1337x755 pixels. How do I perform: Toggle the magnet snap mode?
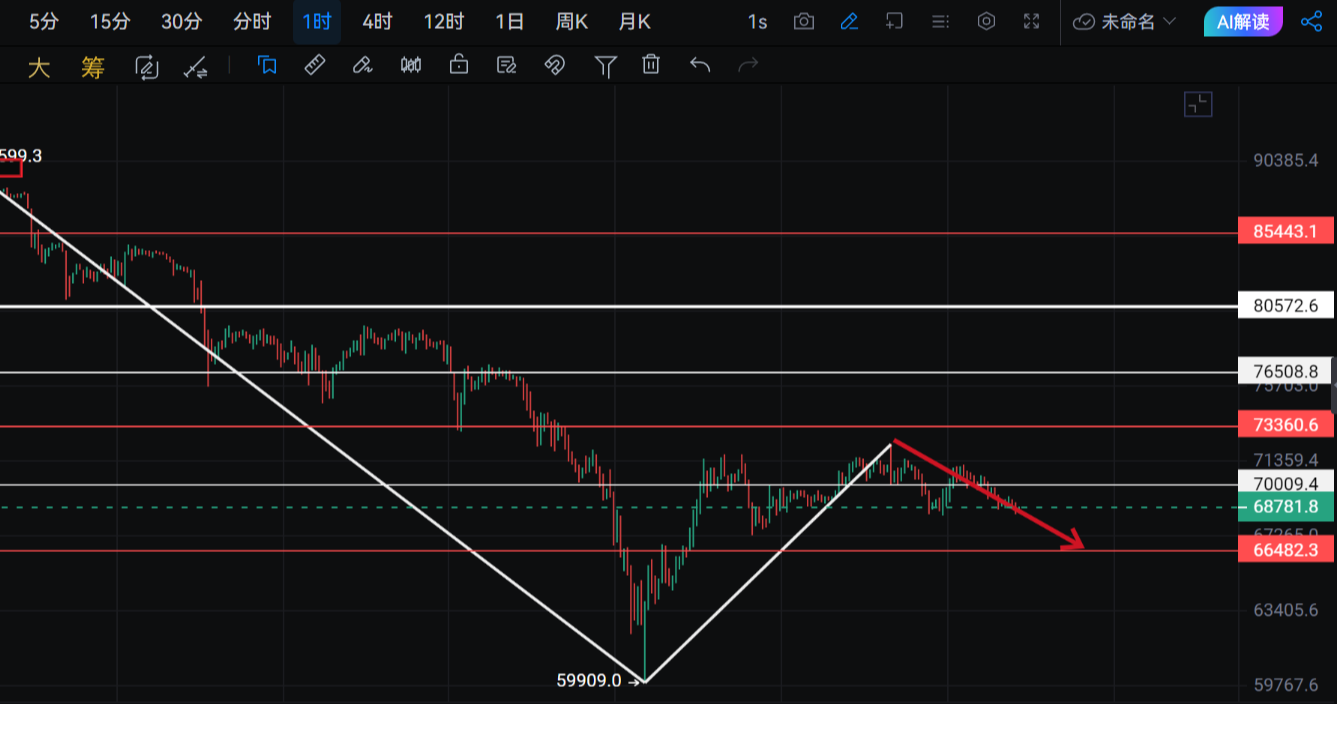(x=554, y=65)
